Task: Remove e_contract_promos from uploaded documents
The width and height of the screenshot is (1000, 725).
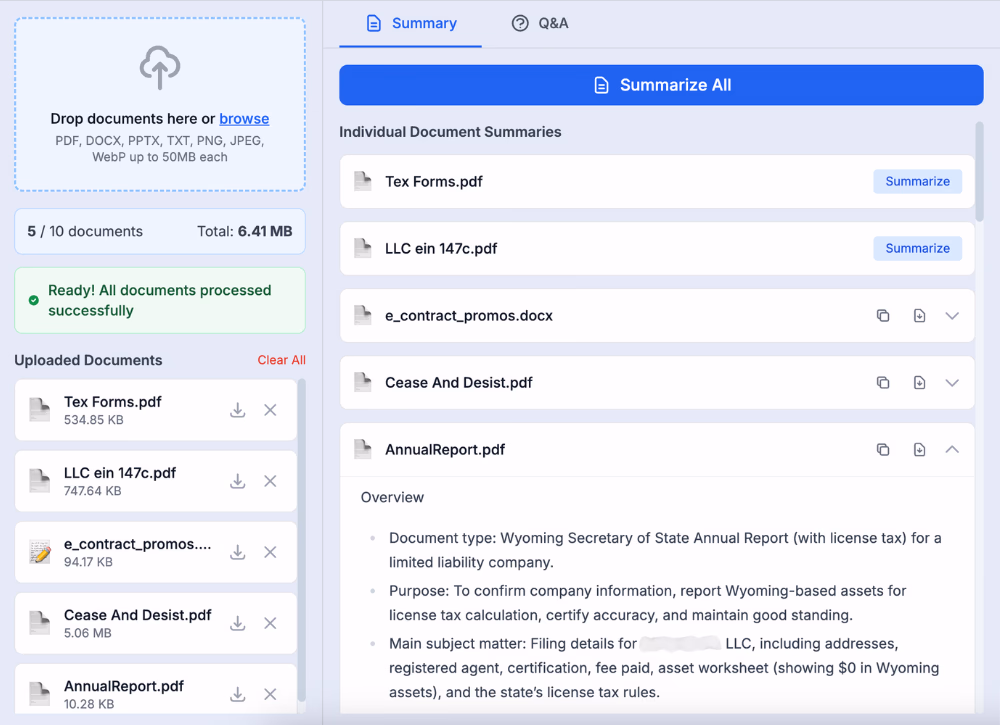Action: point(270,552)
